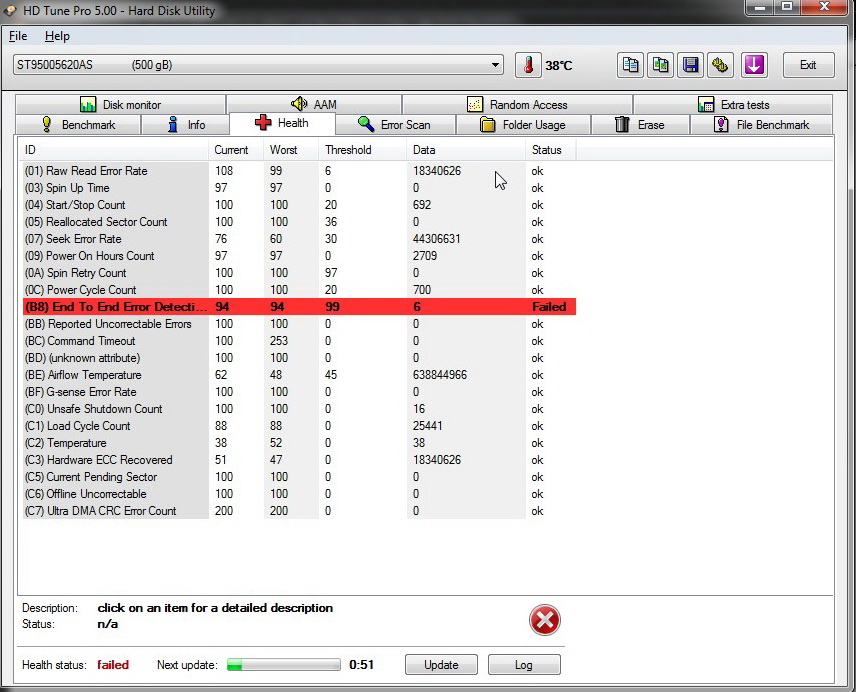Open the Error Scan tab

[395, 124]
